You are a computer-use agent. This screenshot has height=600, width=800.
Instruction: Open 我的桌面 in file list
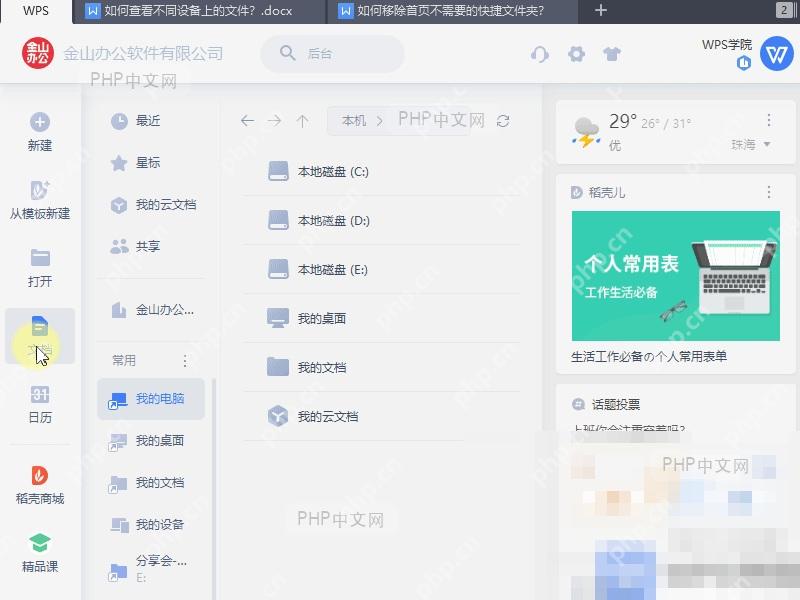380,318
